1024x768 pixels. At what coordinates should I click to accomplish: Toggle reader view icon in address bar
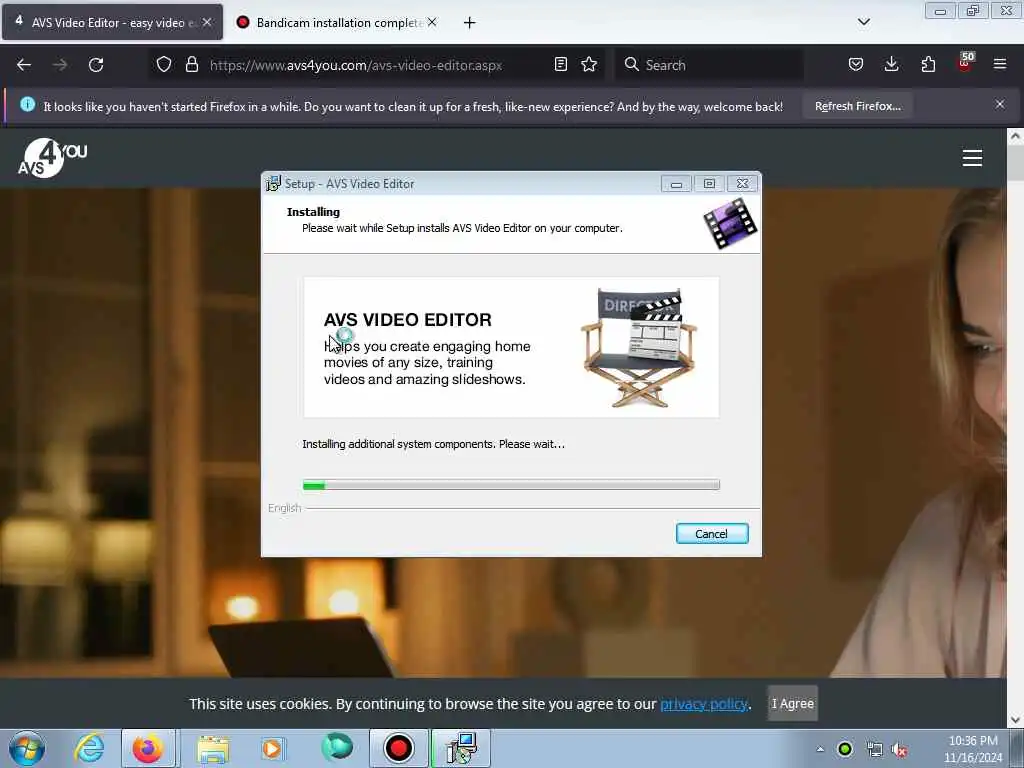point(560,65)
